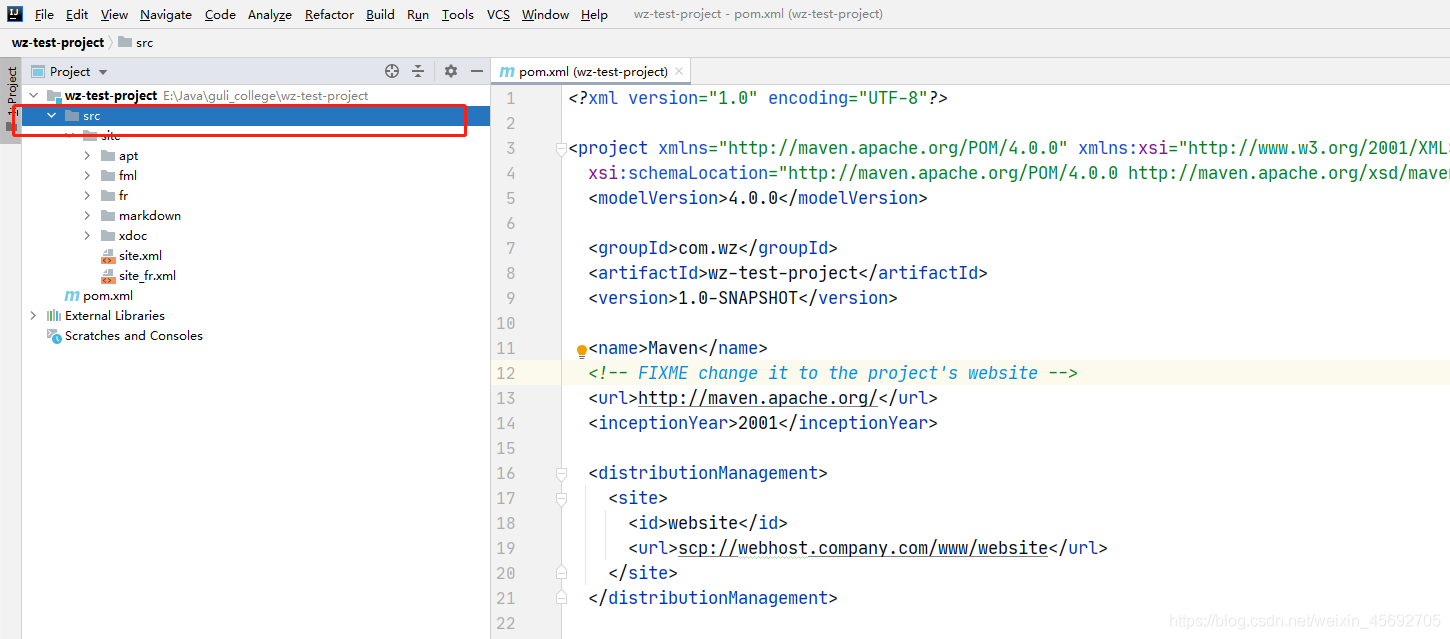Select site.xml in project tree
This screenshot has height=639, width=1450.
pos(140,256)
